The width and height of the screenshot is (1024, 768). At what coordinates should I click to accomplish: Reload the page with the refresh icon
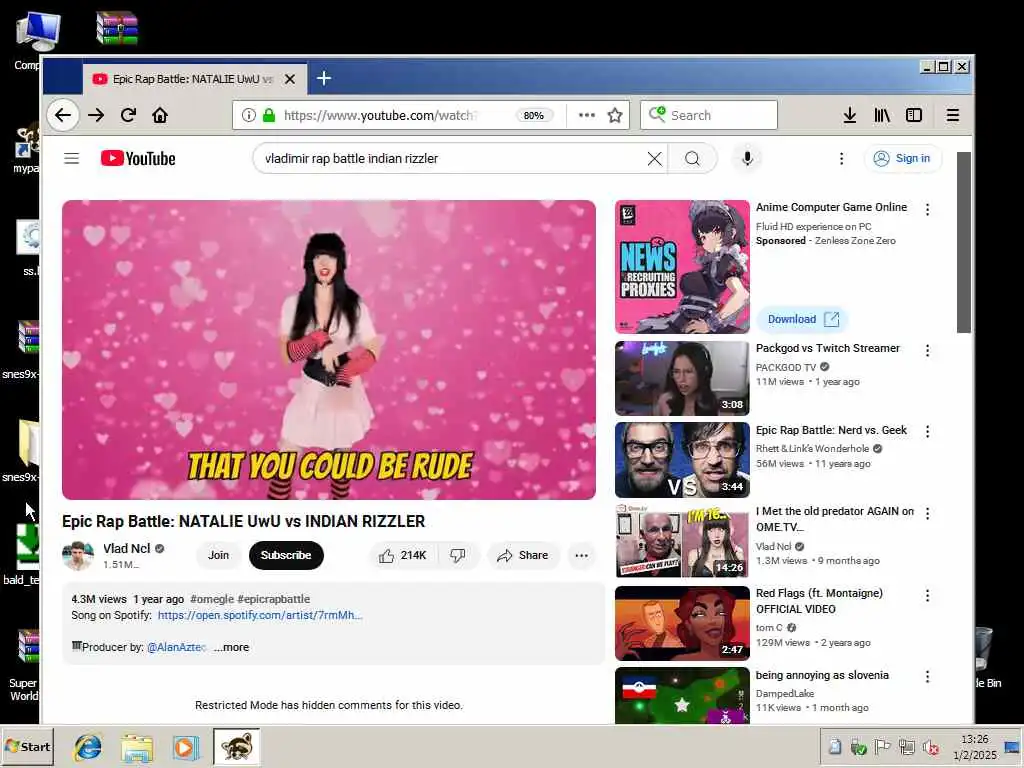128,116
